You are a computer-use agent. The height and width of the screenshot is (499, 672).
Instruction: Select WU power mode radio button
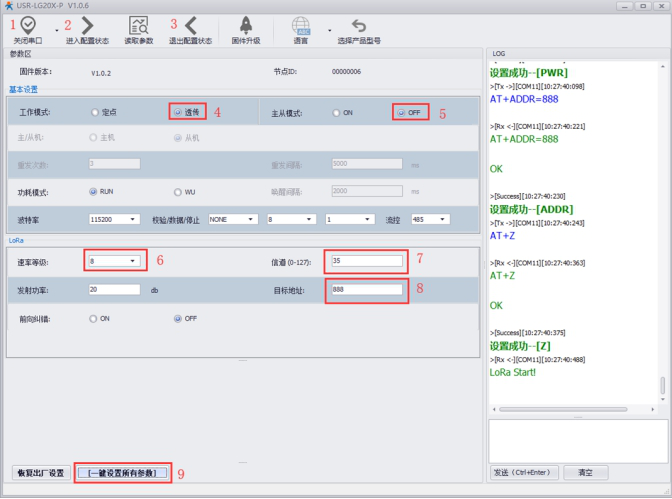click(178, 191)
